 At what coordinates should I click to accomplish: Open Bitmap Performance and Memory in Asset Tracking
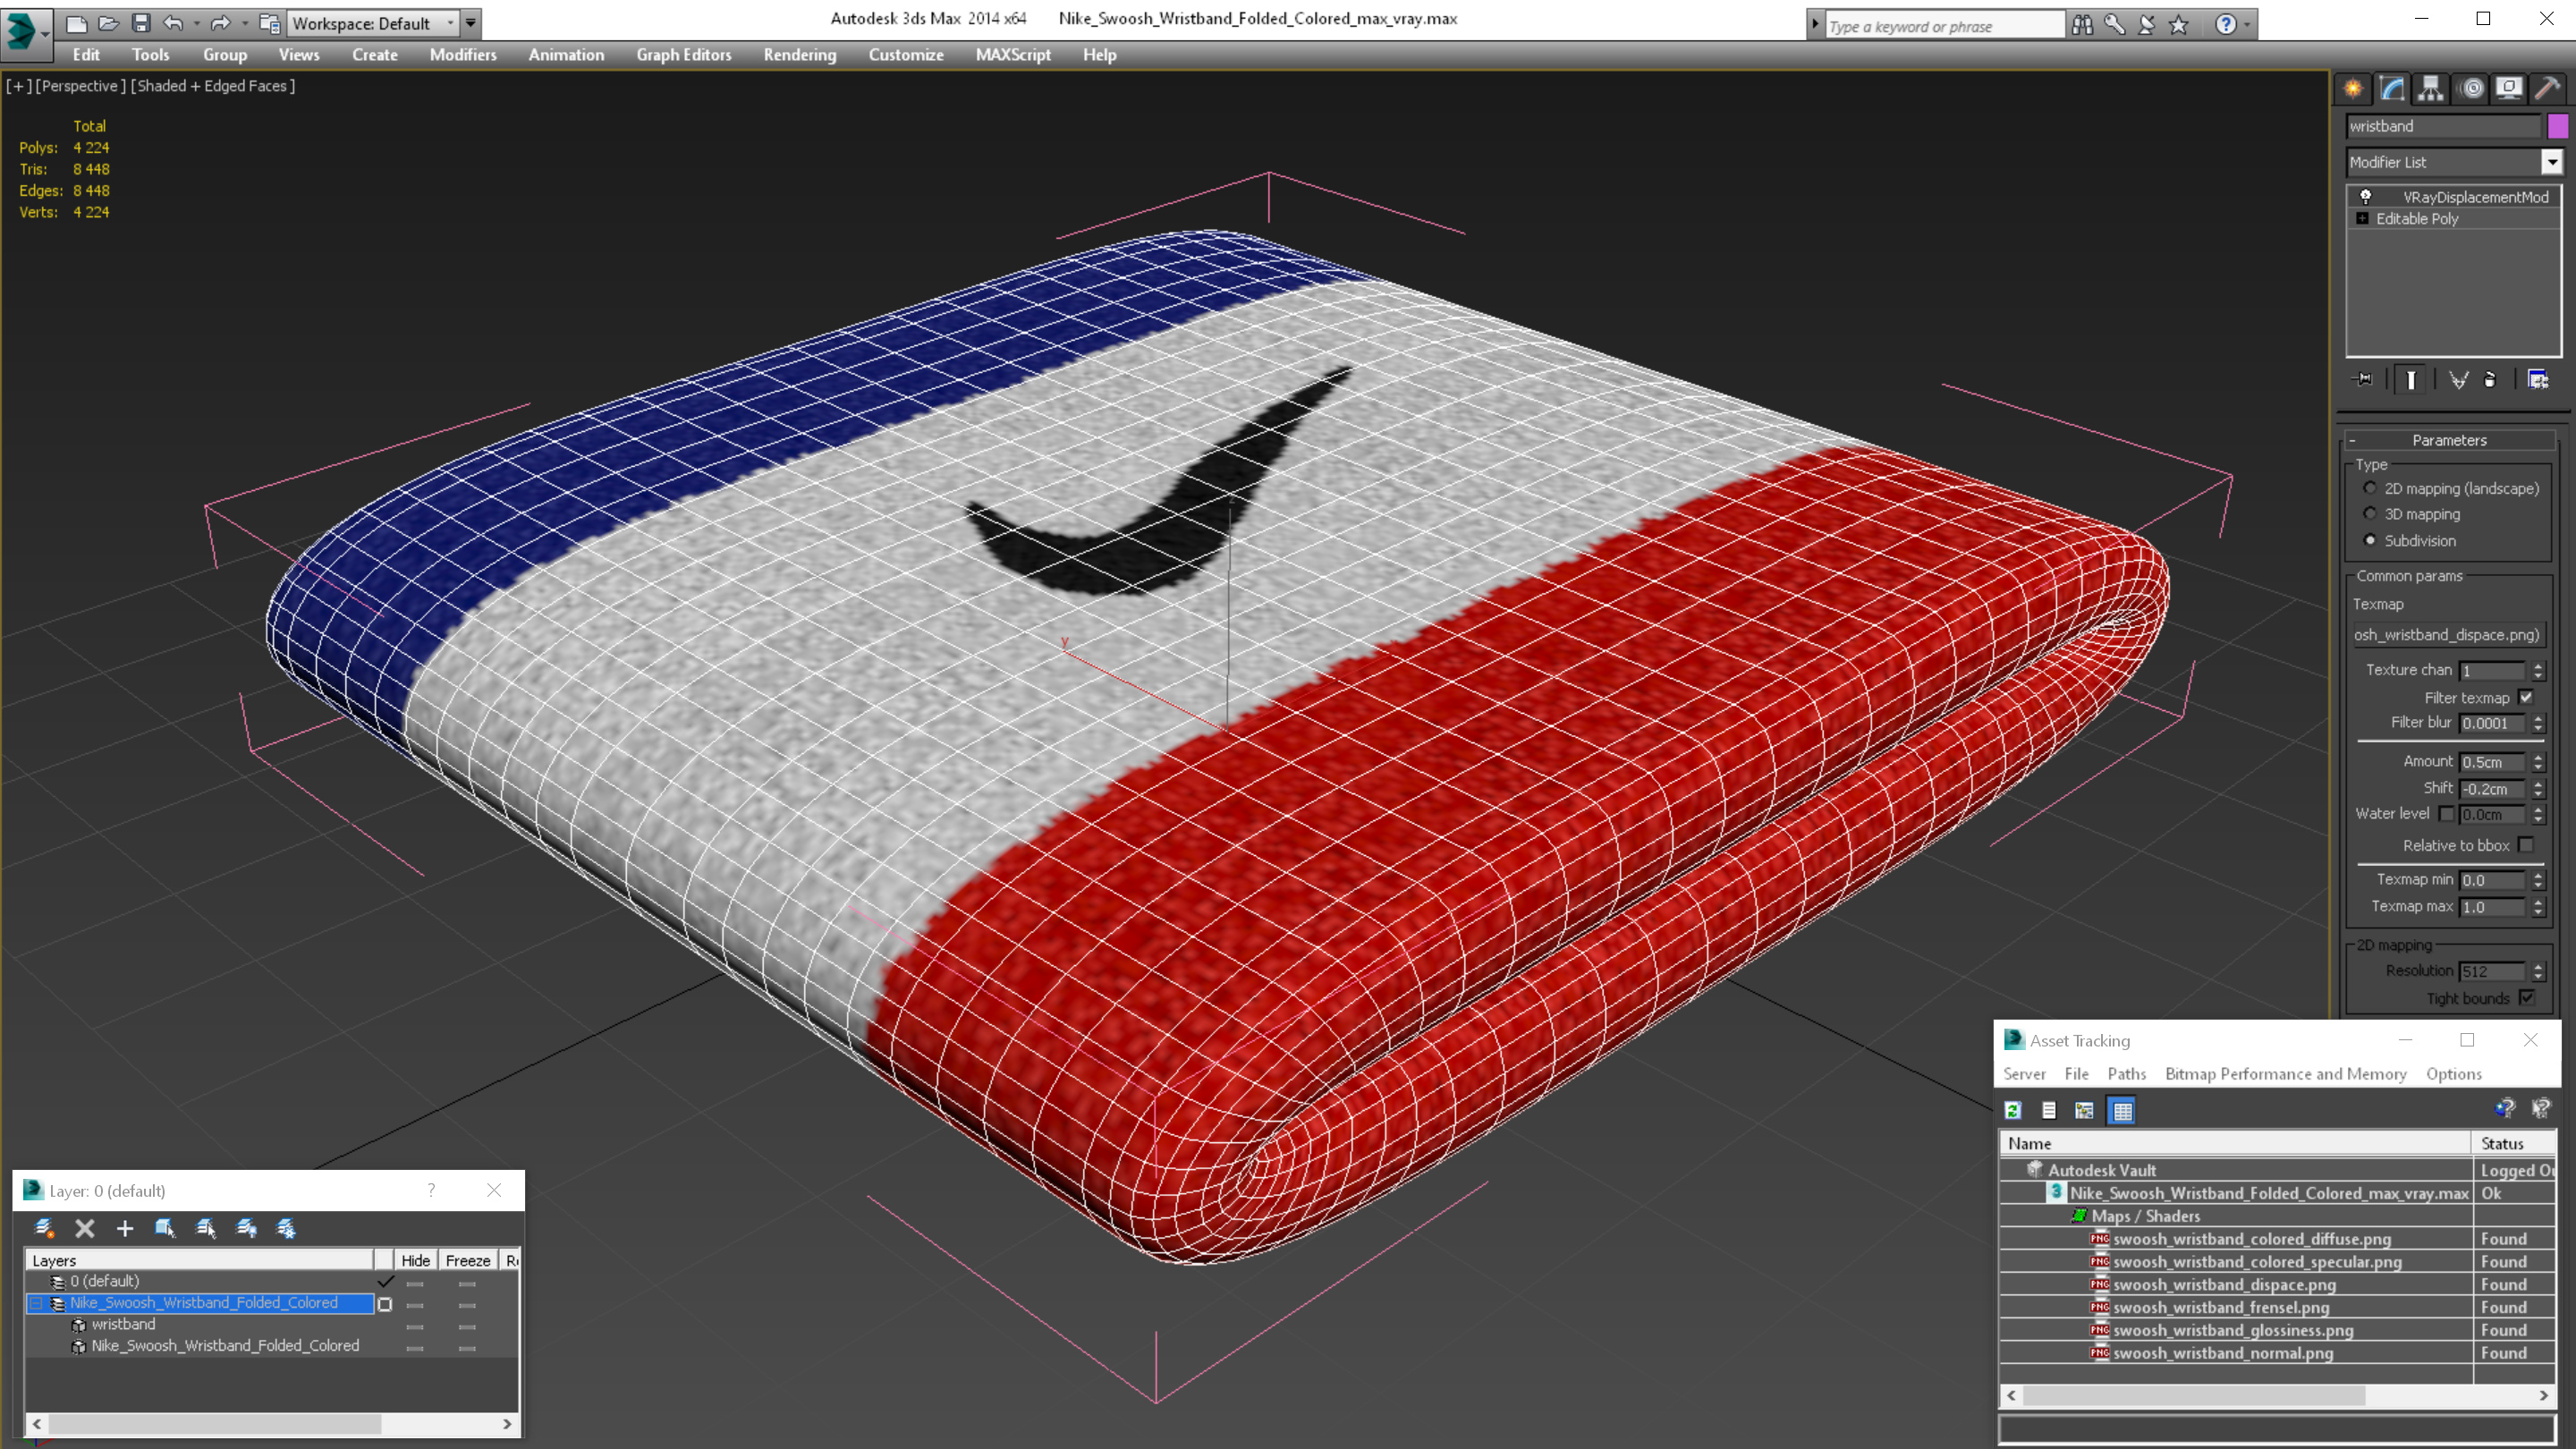pos(2285,1074)
